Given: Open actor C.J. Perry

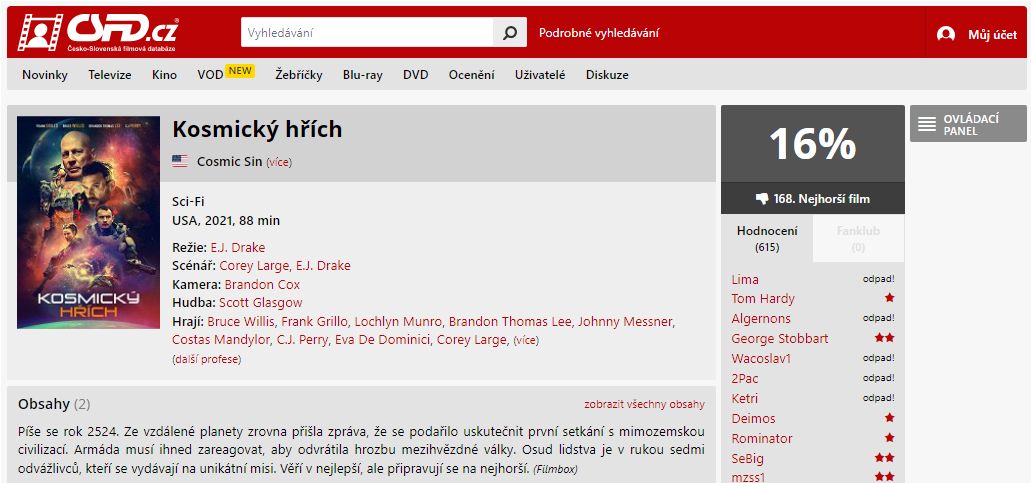Looking at the screenshot, I should [x=302, y=340].
